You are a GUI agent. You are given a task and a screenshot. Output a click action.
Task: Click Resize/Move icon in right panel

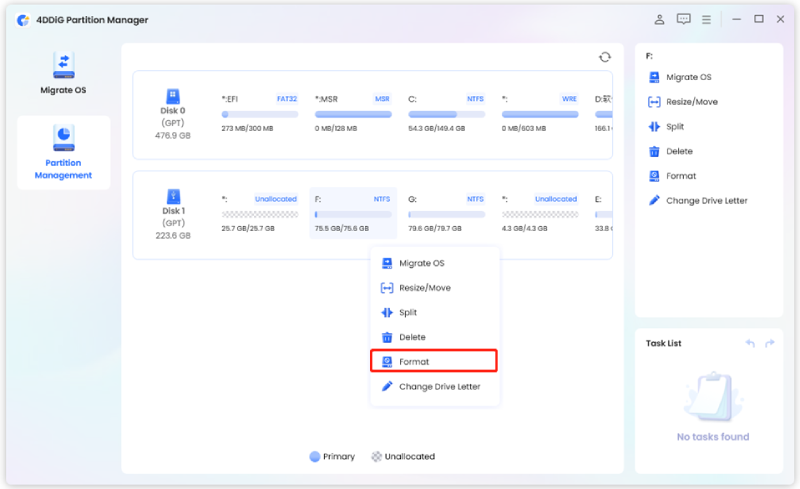(x=654, y=102)
